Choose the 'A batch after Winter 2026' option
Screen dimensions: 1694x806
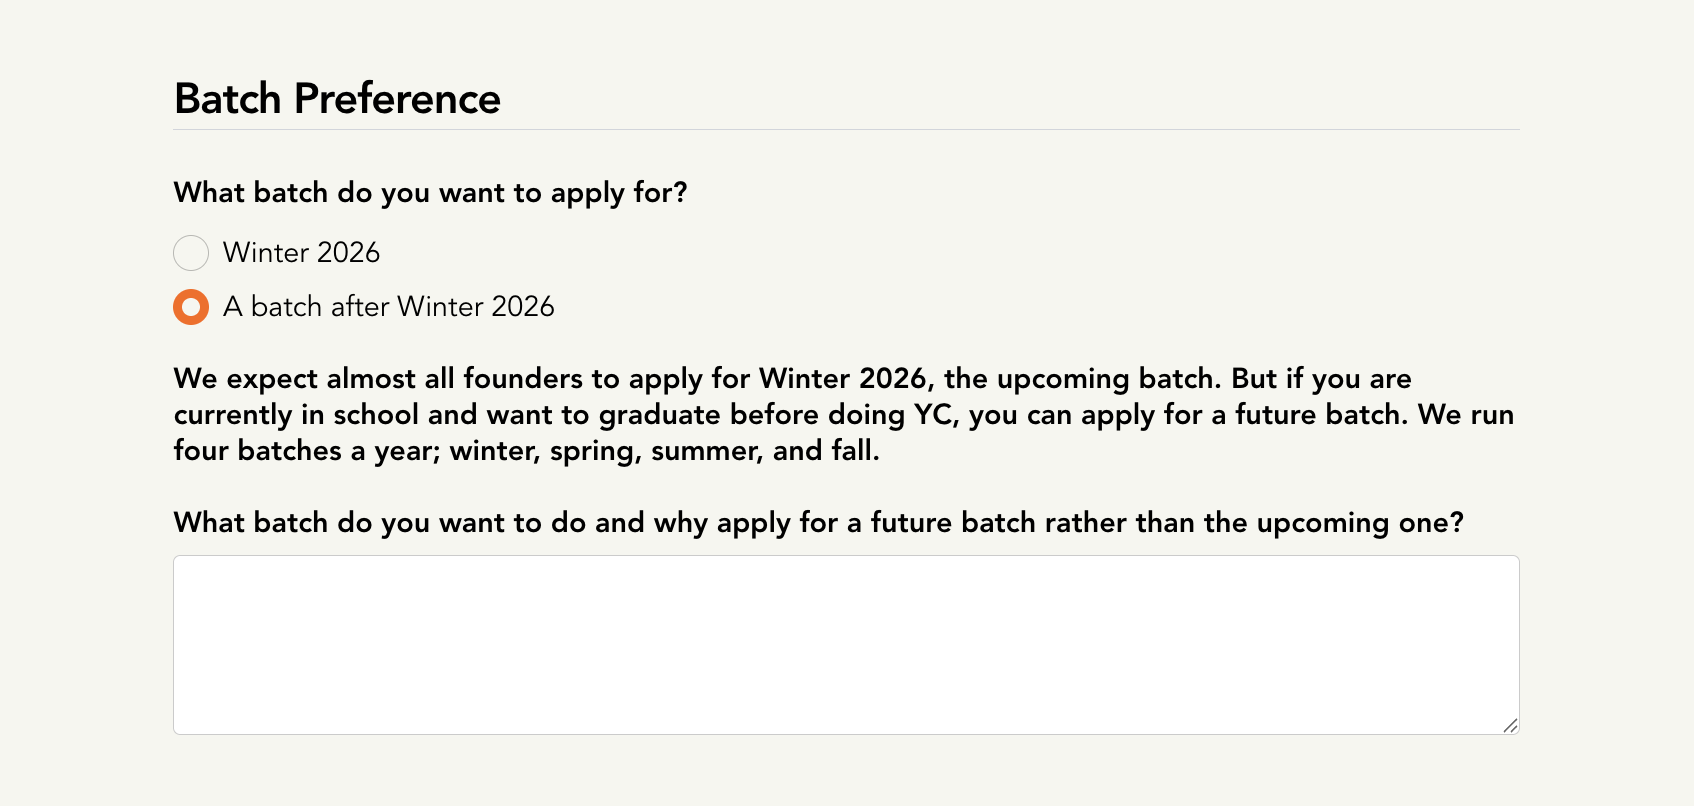click(x=190, y=307)
